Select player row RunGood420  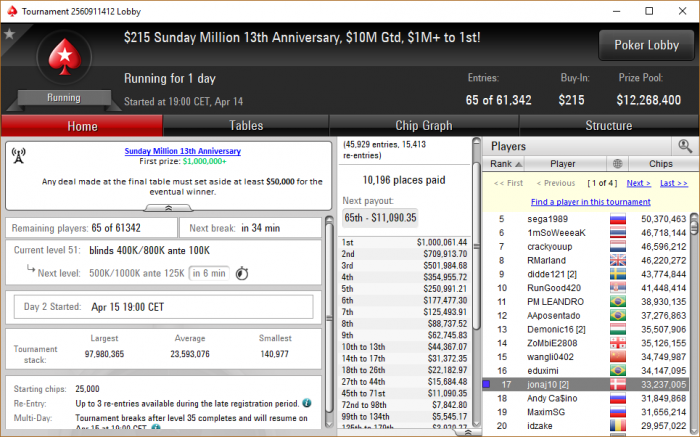[586, 288]
